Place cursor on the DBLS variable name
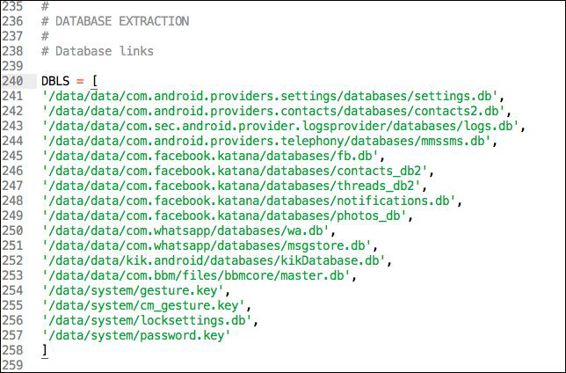This screenshot has height=373, width=566. click(x=55, y=81)
